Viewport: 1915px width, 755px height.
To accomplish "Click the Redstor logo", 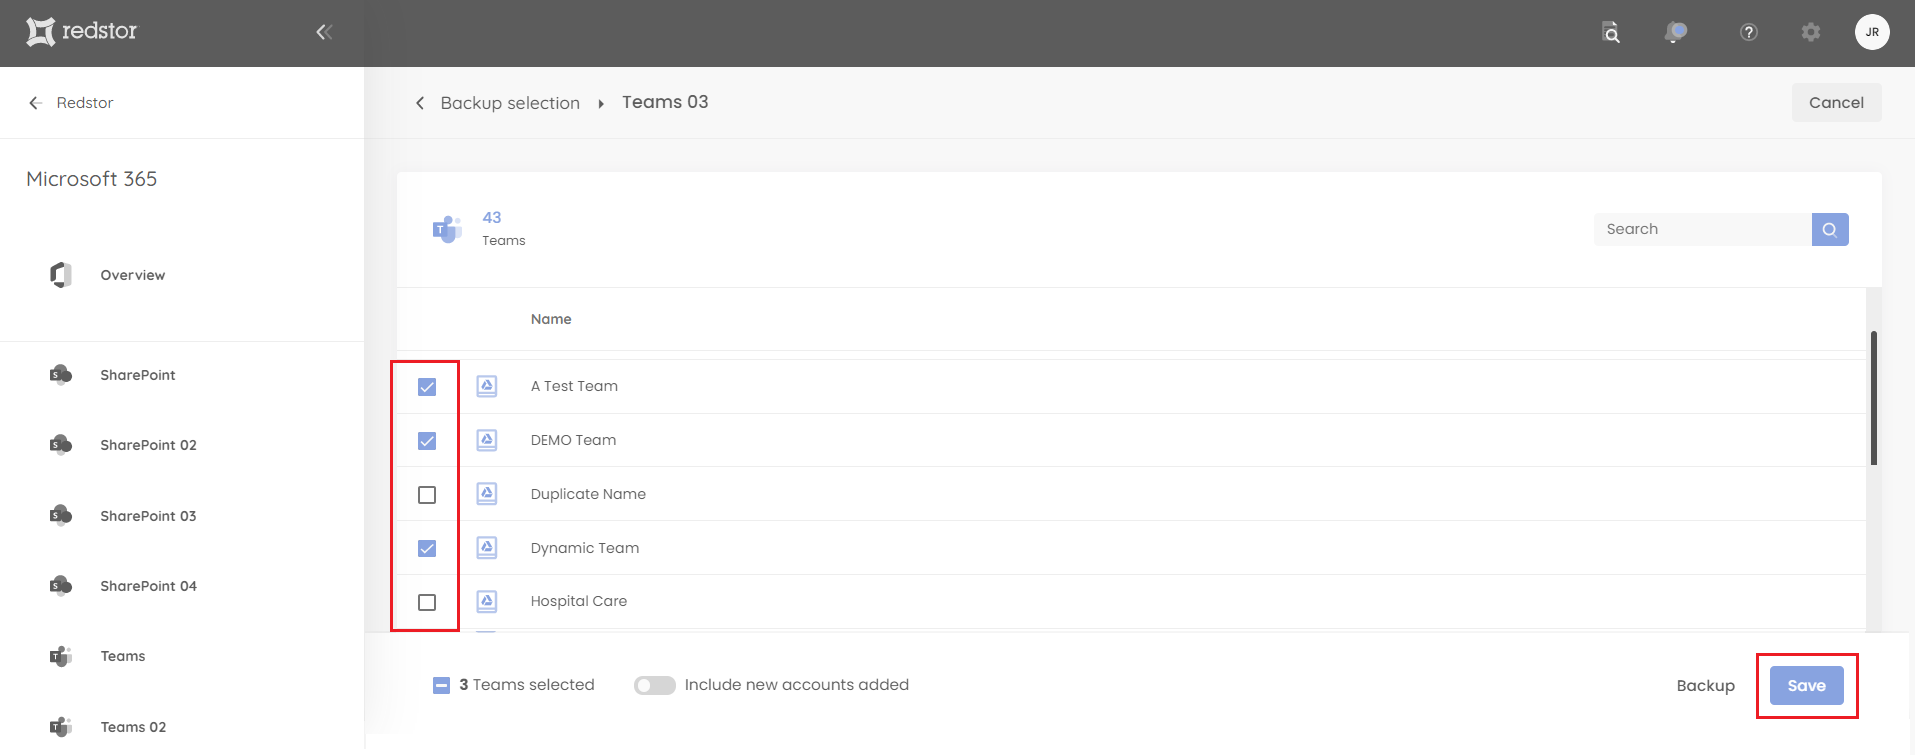I will click(x=82, y=32).
